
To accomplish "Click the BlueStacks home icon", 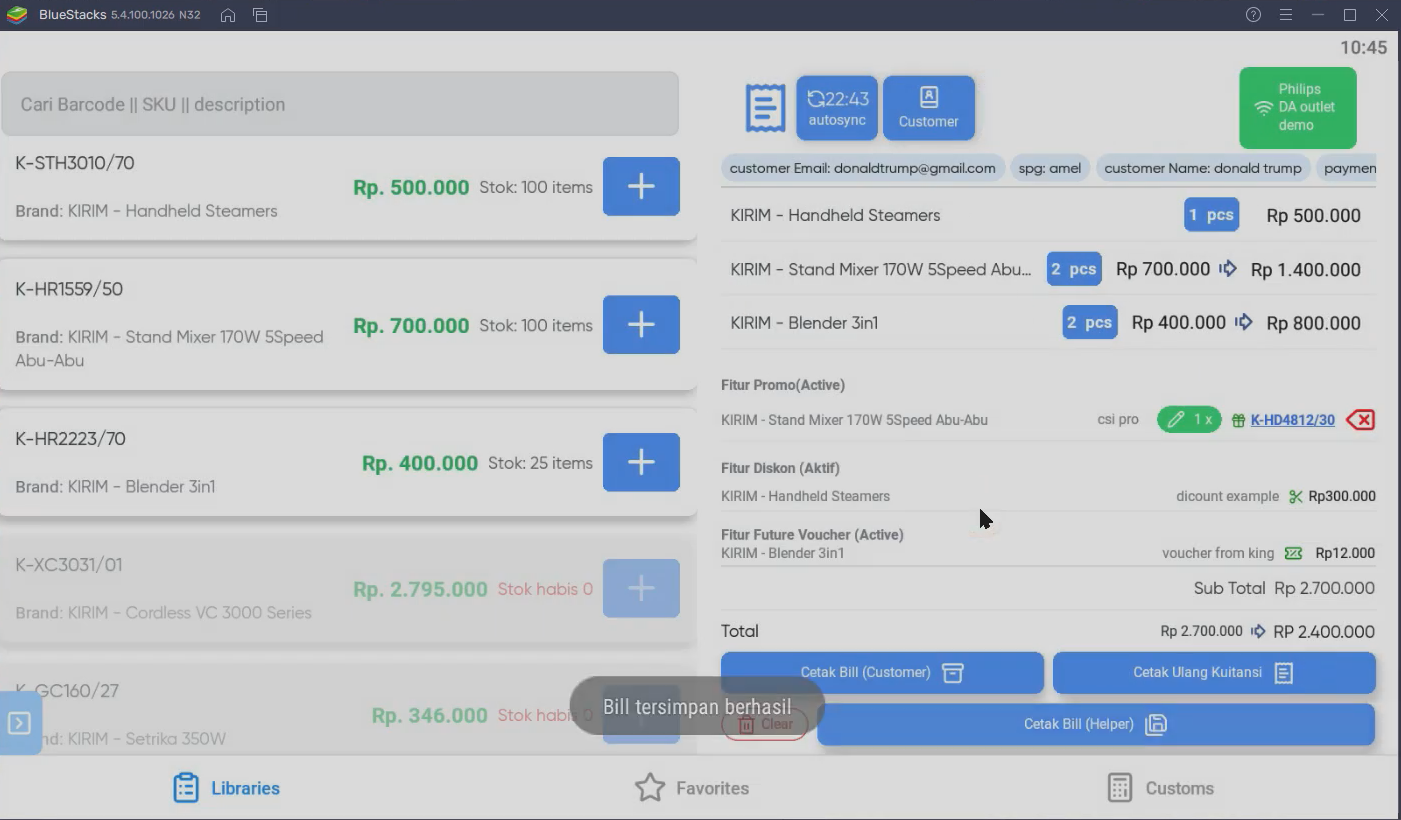I will click(x=227, y=15).
